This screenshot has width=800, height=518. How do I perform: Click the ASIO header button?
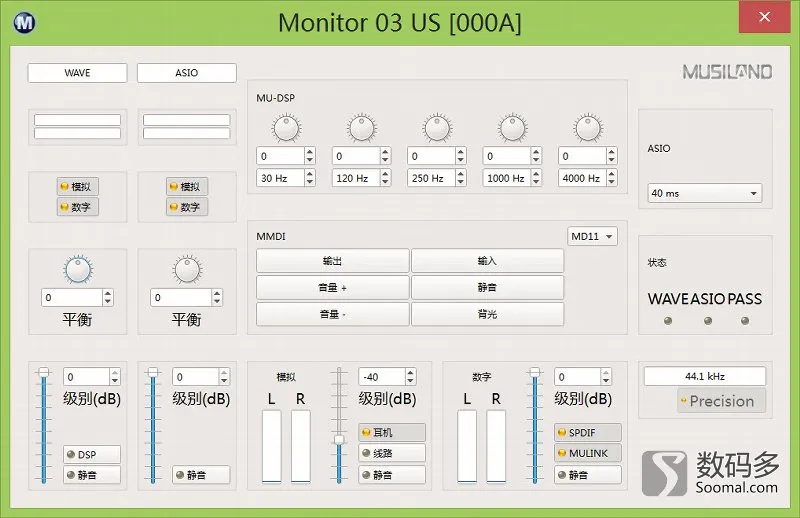[x=187, y=72]
